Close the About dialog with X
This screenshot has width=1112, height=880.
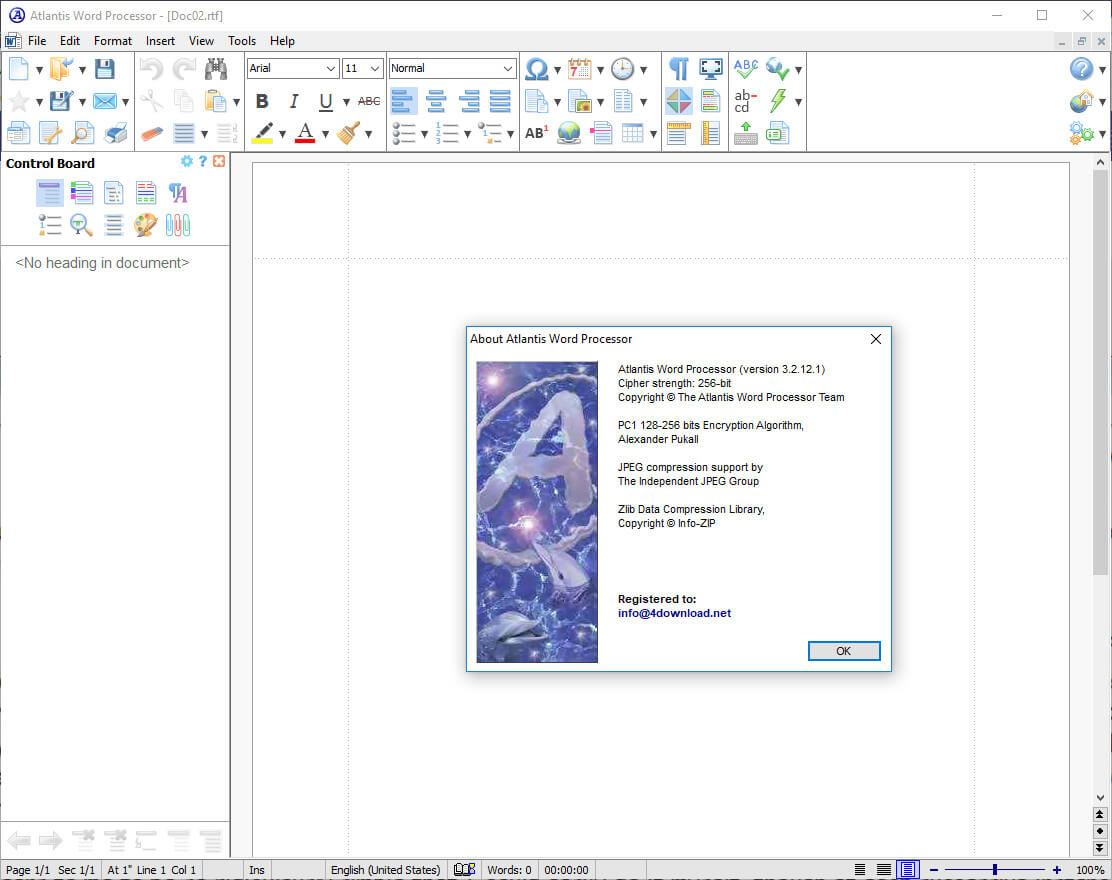[876, 339]
